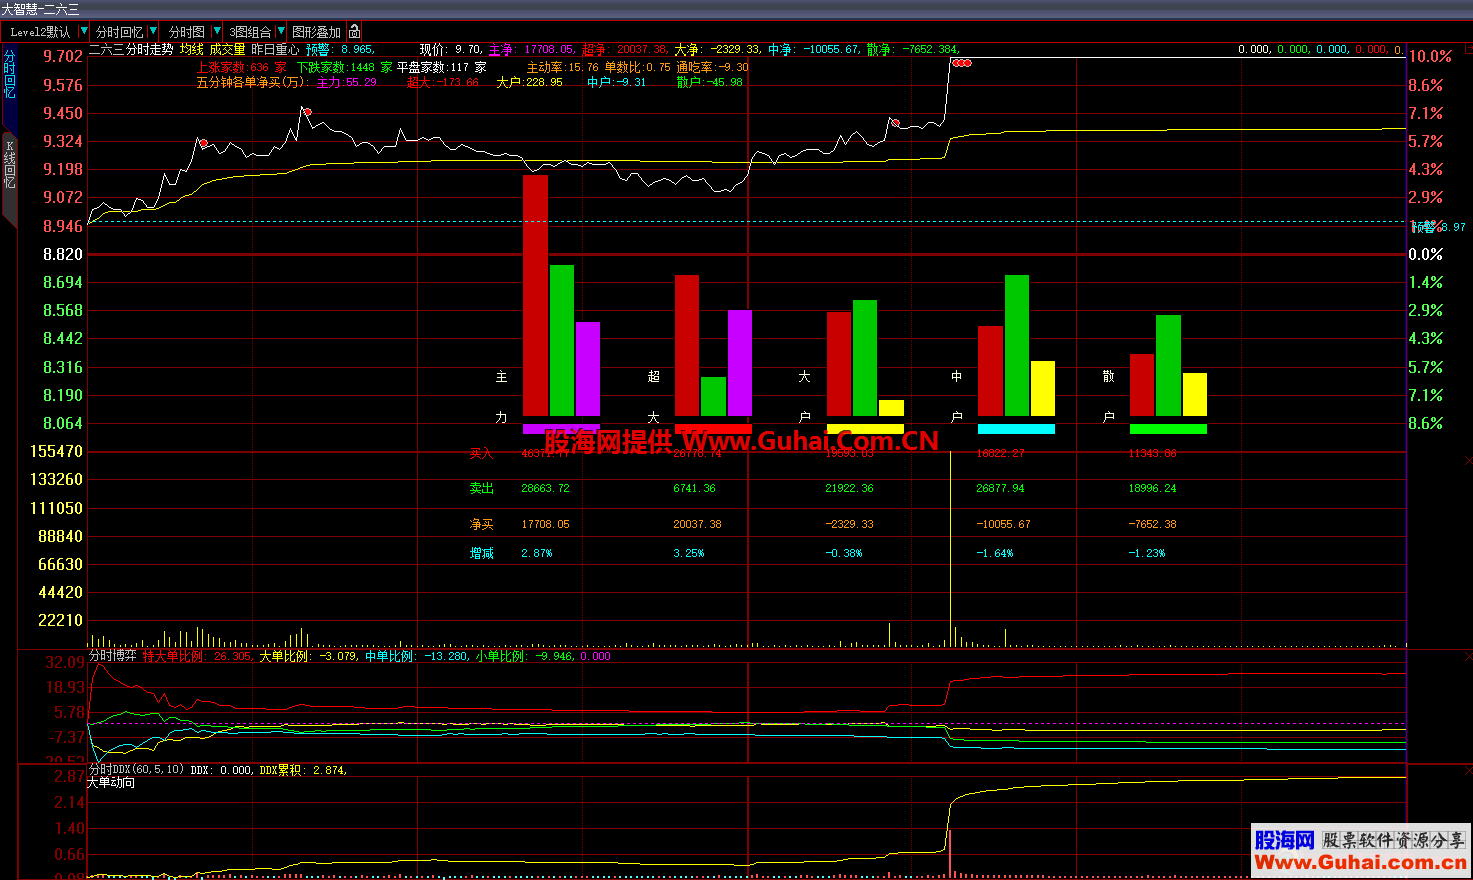
Task: Click the 中单比例 legend label
Action: [390, 656]
